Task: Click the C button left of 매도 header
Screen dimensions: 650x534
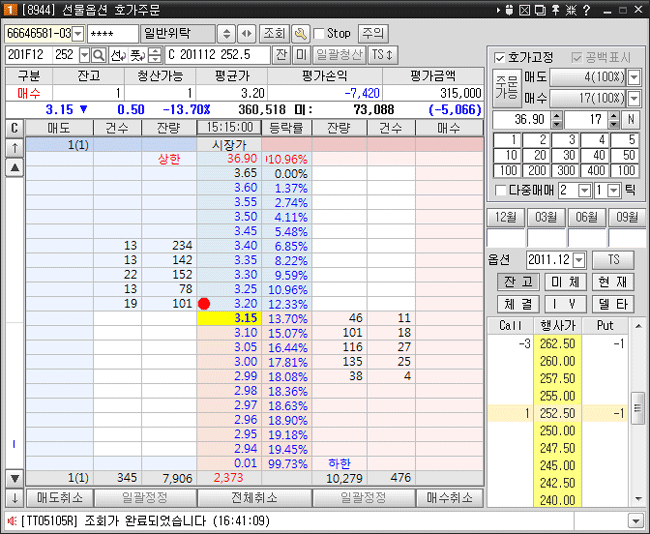Action: point(15,129)
